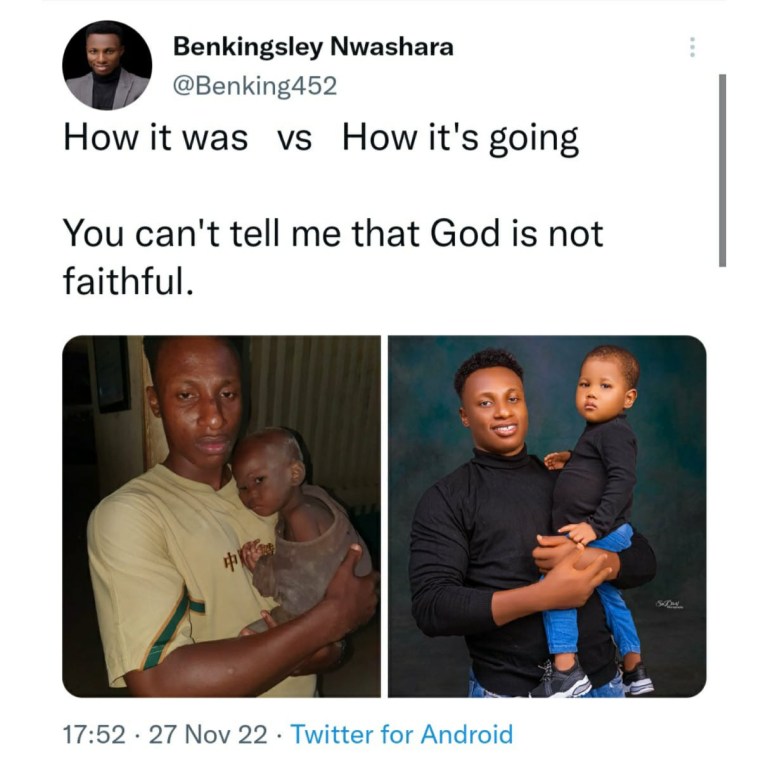Click the 27 Nov 22 date

click(x=208, y=735)
